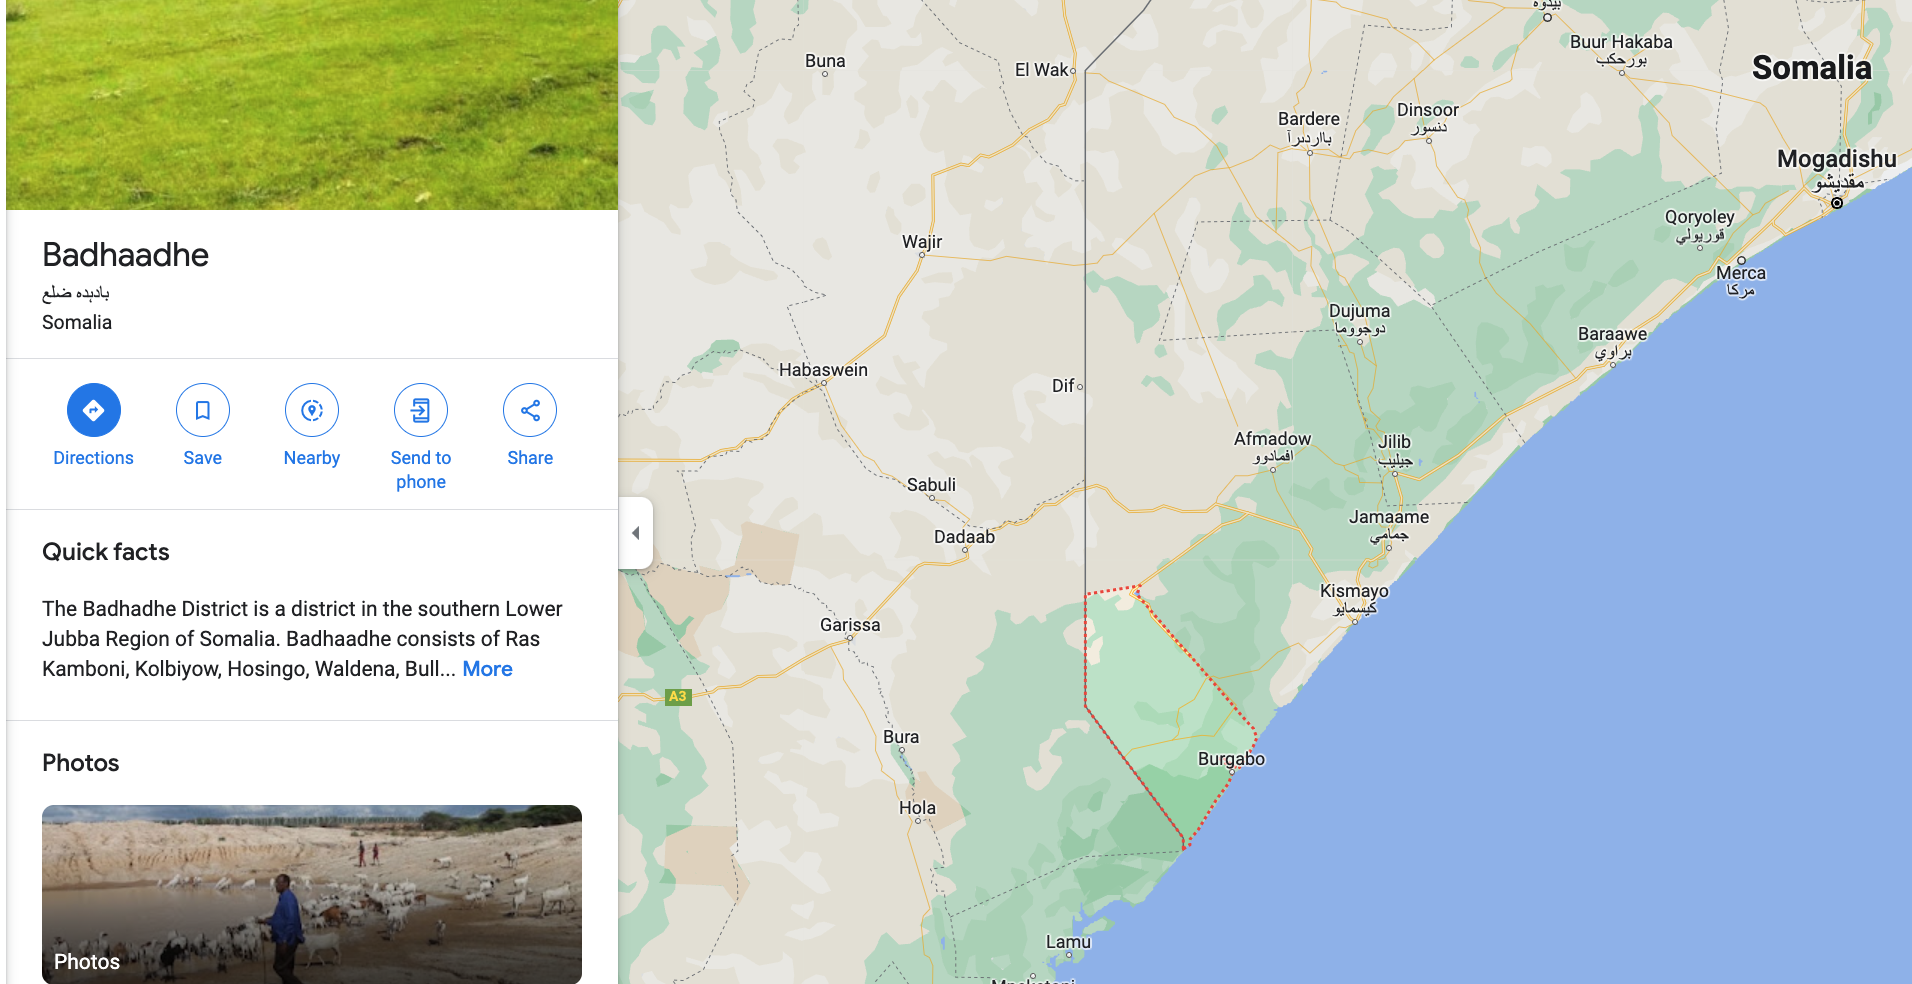1912x984 pixels.
Task: Click Merca label on the map
Action: tap(1741, 273)
